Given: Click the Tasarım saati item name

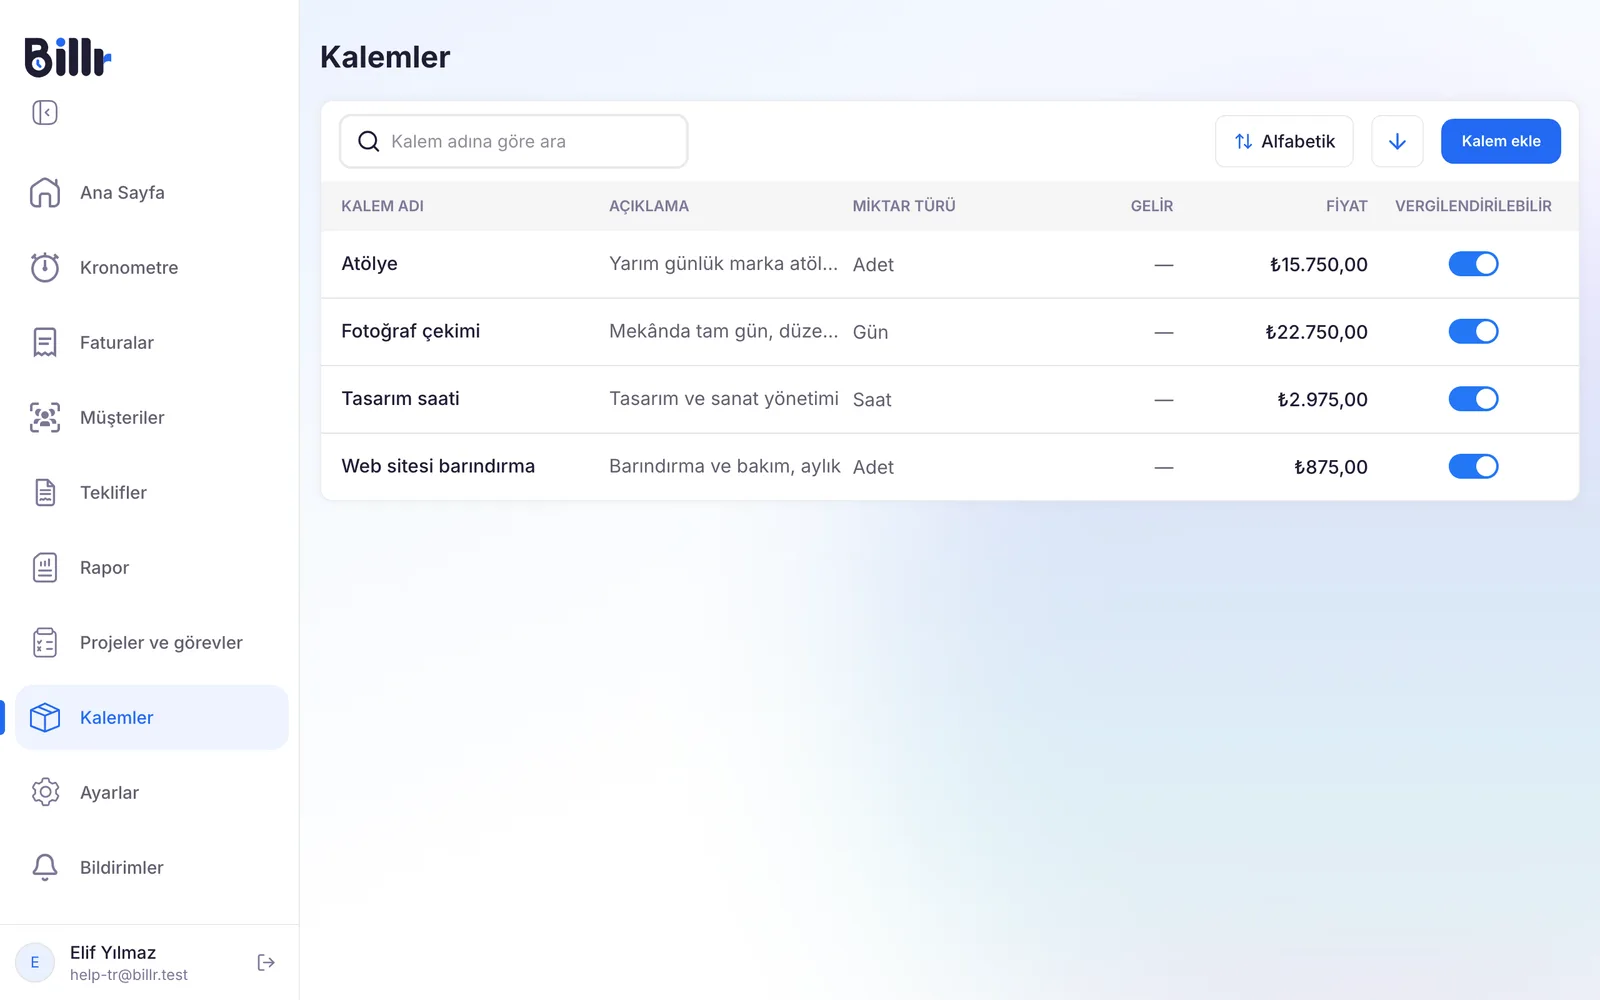Looking at the screenshot, I should pos(400,398).
